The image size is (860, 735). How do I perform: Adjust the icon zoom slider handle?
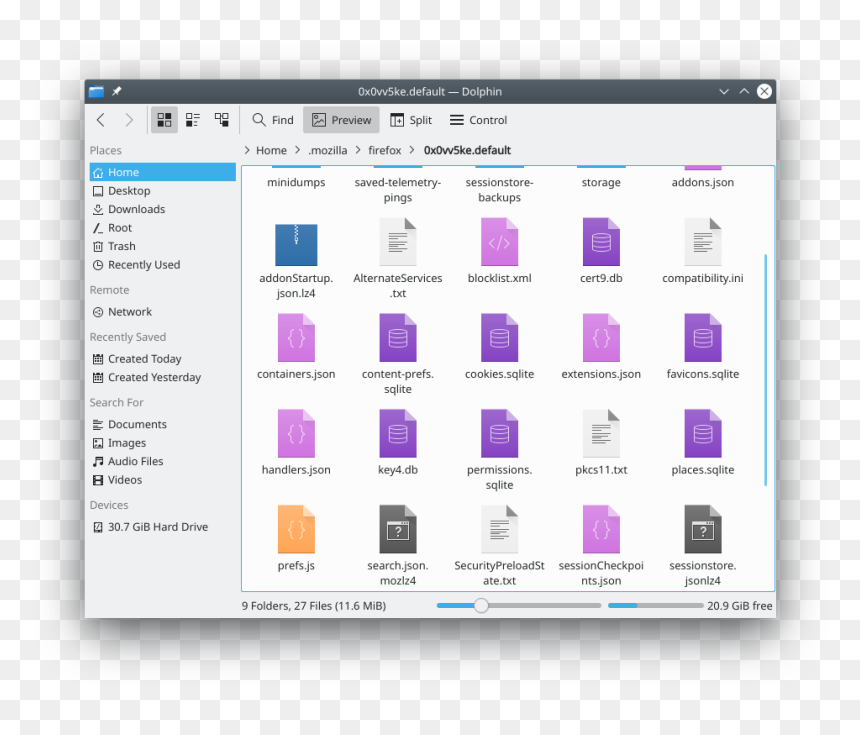point(481,606)
